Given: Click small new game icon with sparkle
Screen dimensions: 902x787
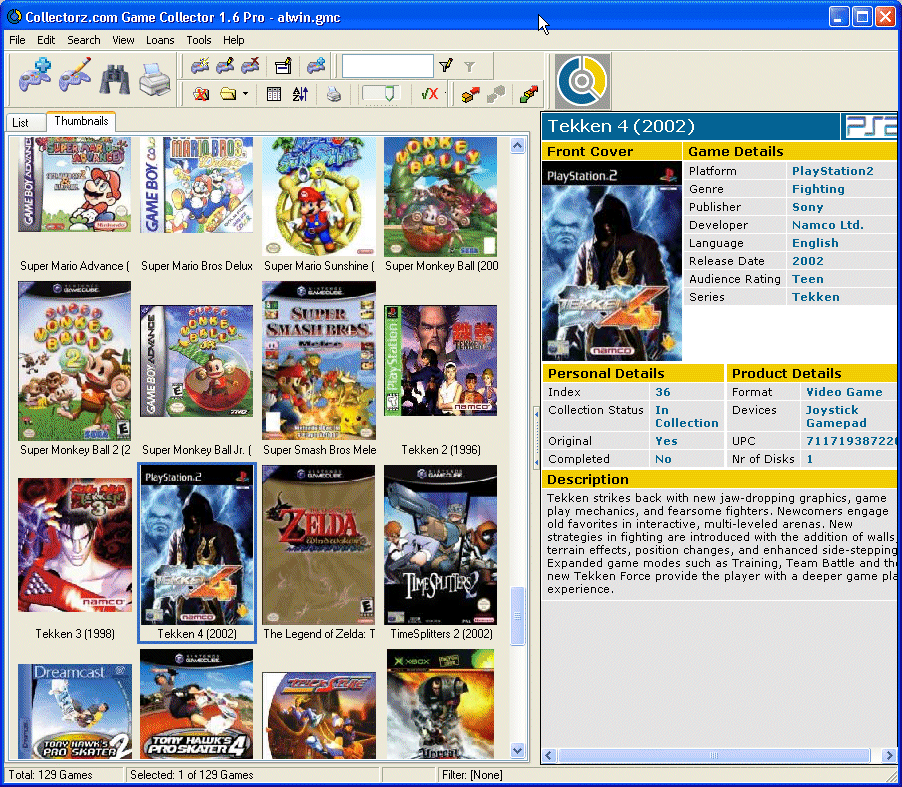Looking at the screenshot, I should click(x=200, y=66).
